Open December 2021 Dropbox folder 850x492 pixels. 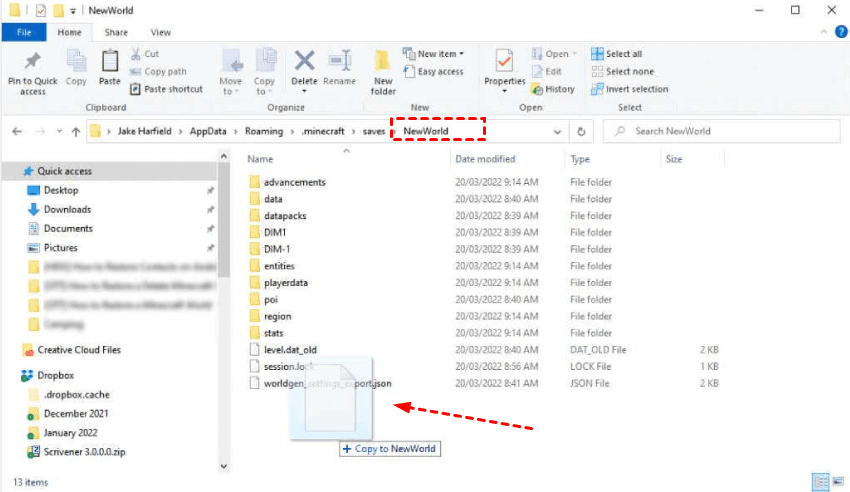pyautogui.click(x=76, y=414)
